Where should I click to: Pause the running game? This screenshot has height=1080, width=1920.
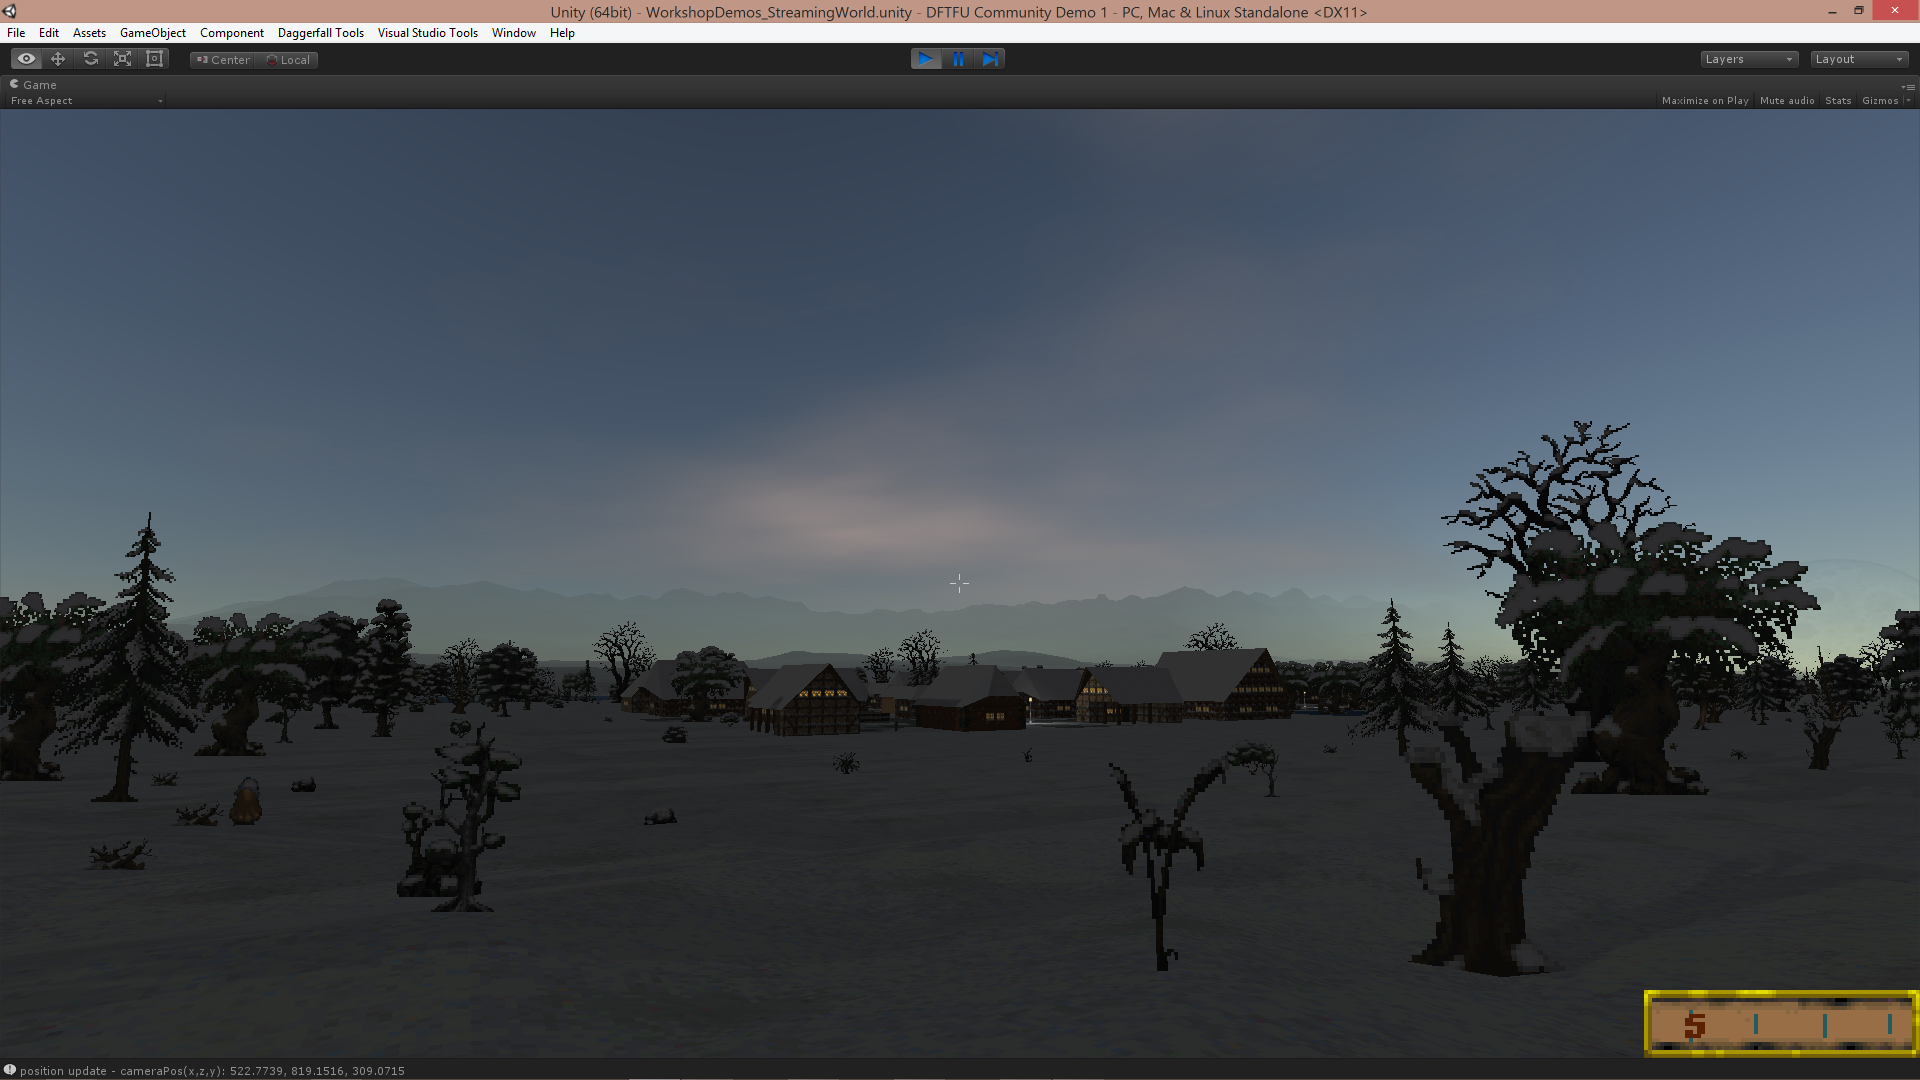click(958, 58)
